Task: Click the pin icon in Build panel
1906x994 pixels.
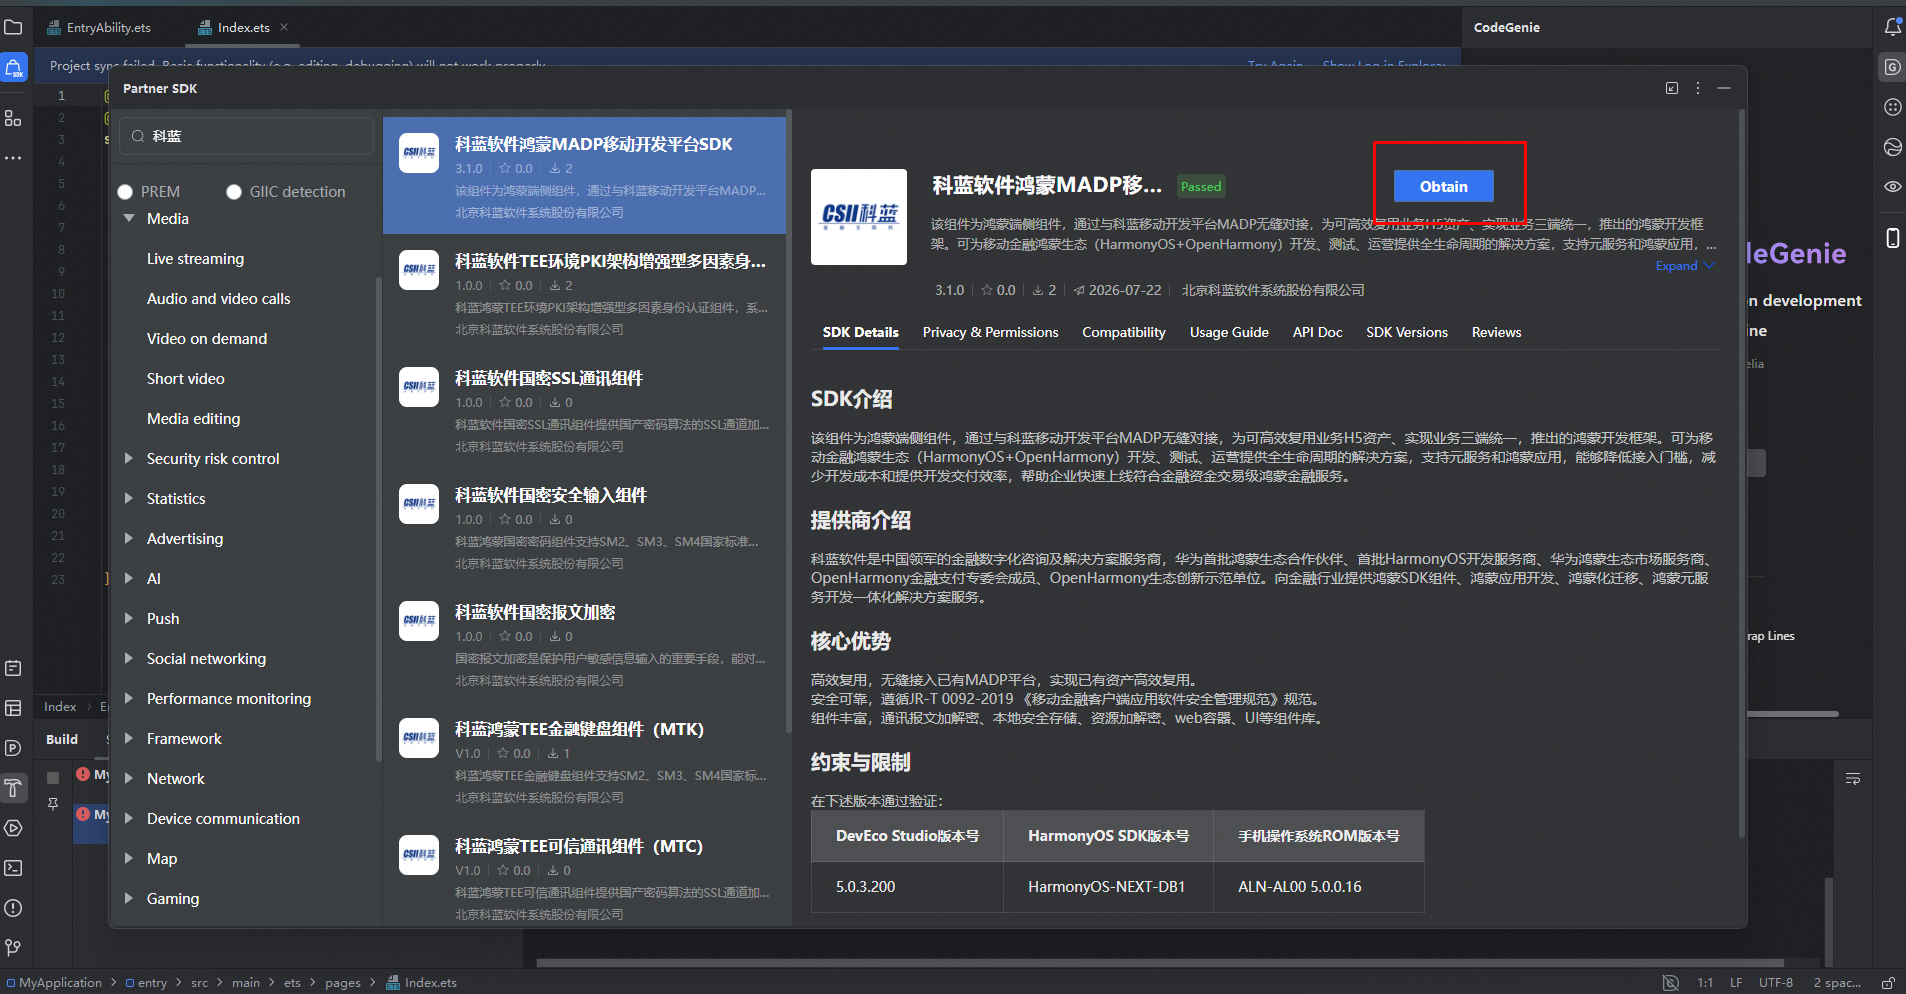Action: 53,803
